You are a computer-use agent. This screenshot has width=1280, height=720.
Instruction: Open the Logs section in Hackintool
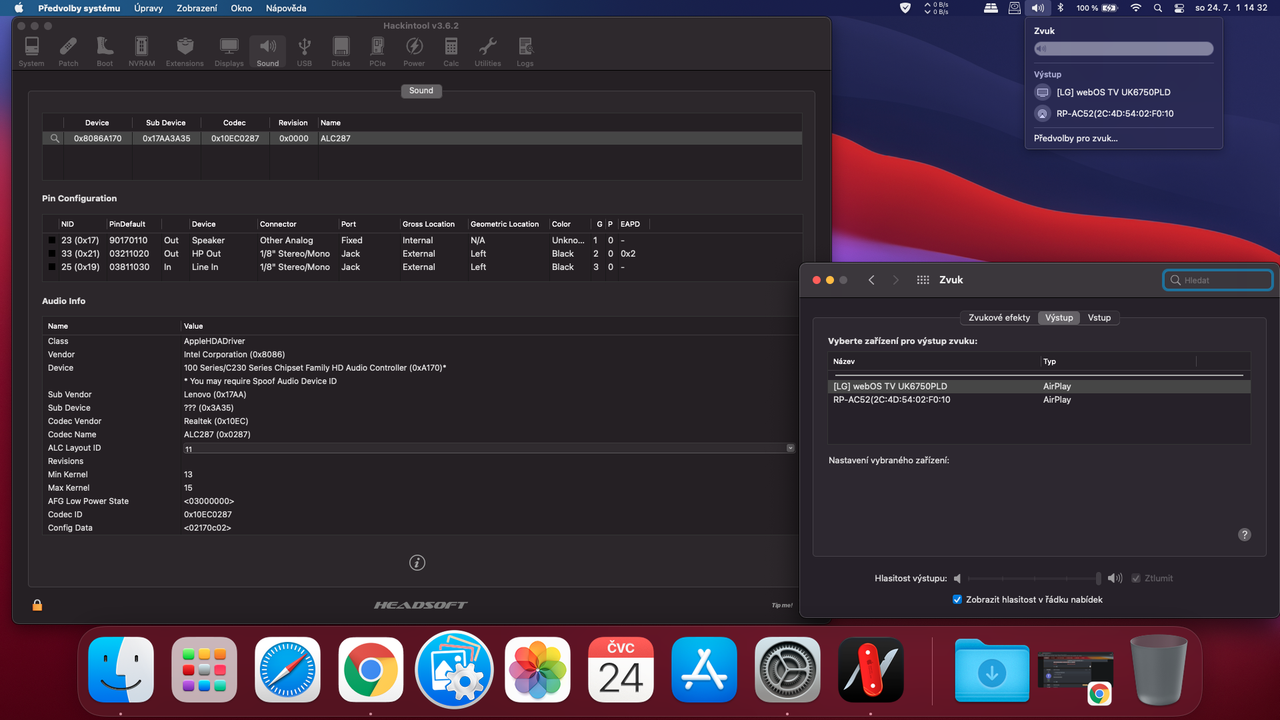coord(525,51)
